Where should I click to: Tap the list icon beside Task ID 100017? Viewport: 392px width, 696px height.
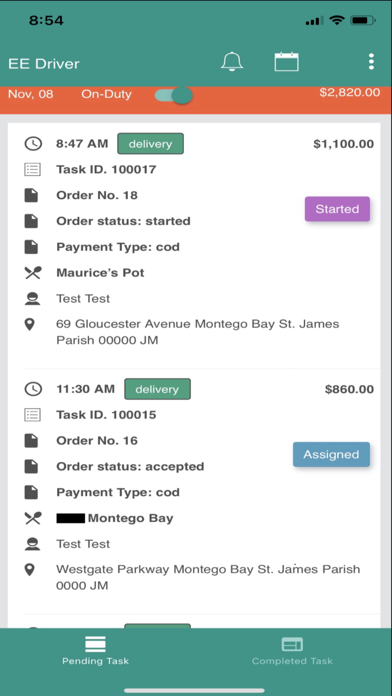coord(32,169)
